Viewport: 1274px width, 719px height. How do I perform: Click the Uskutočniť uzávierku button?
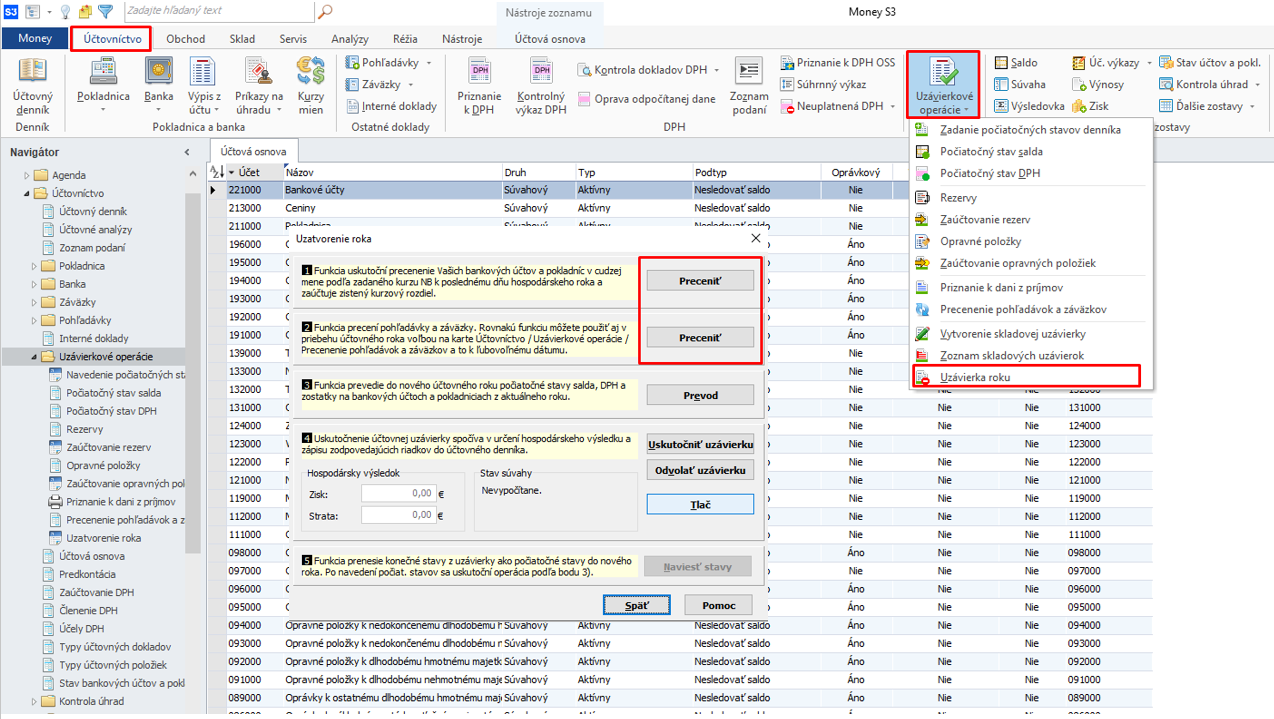[x=700, y=444]
